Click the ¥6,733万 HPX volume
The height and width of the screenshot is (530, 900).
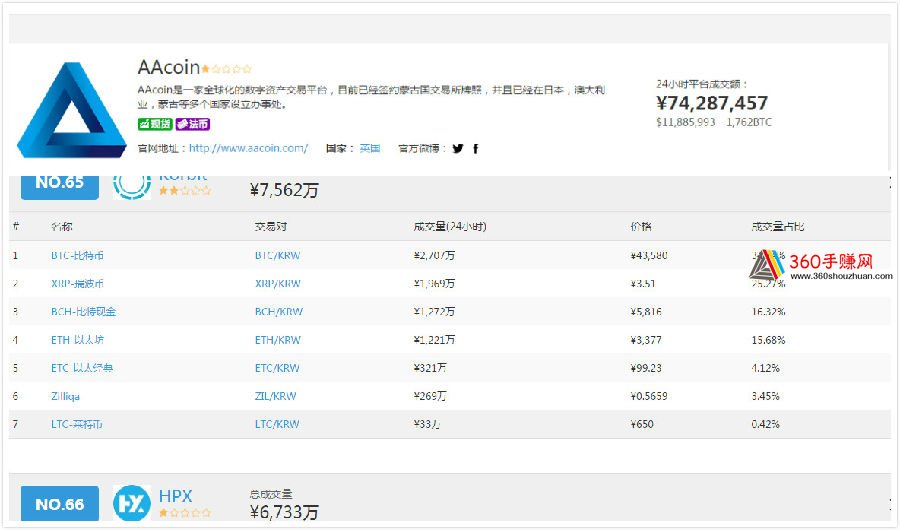(x=284, y=512)
